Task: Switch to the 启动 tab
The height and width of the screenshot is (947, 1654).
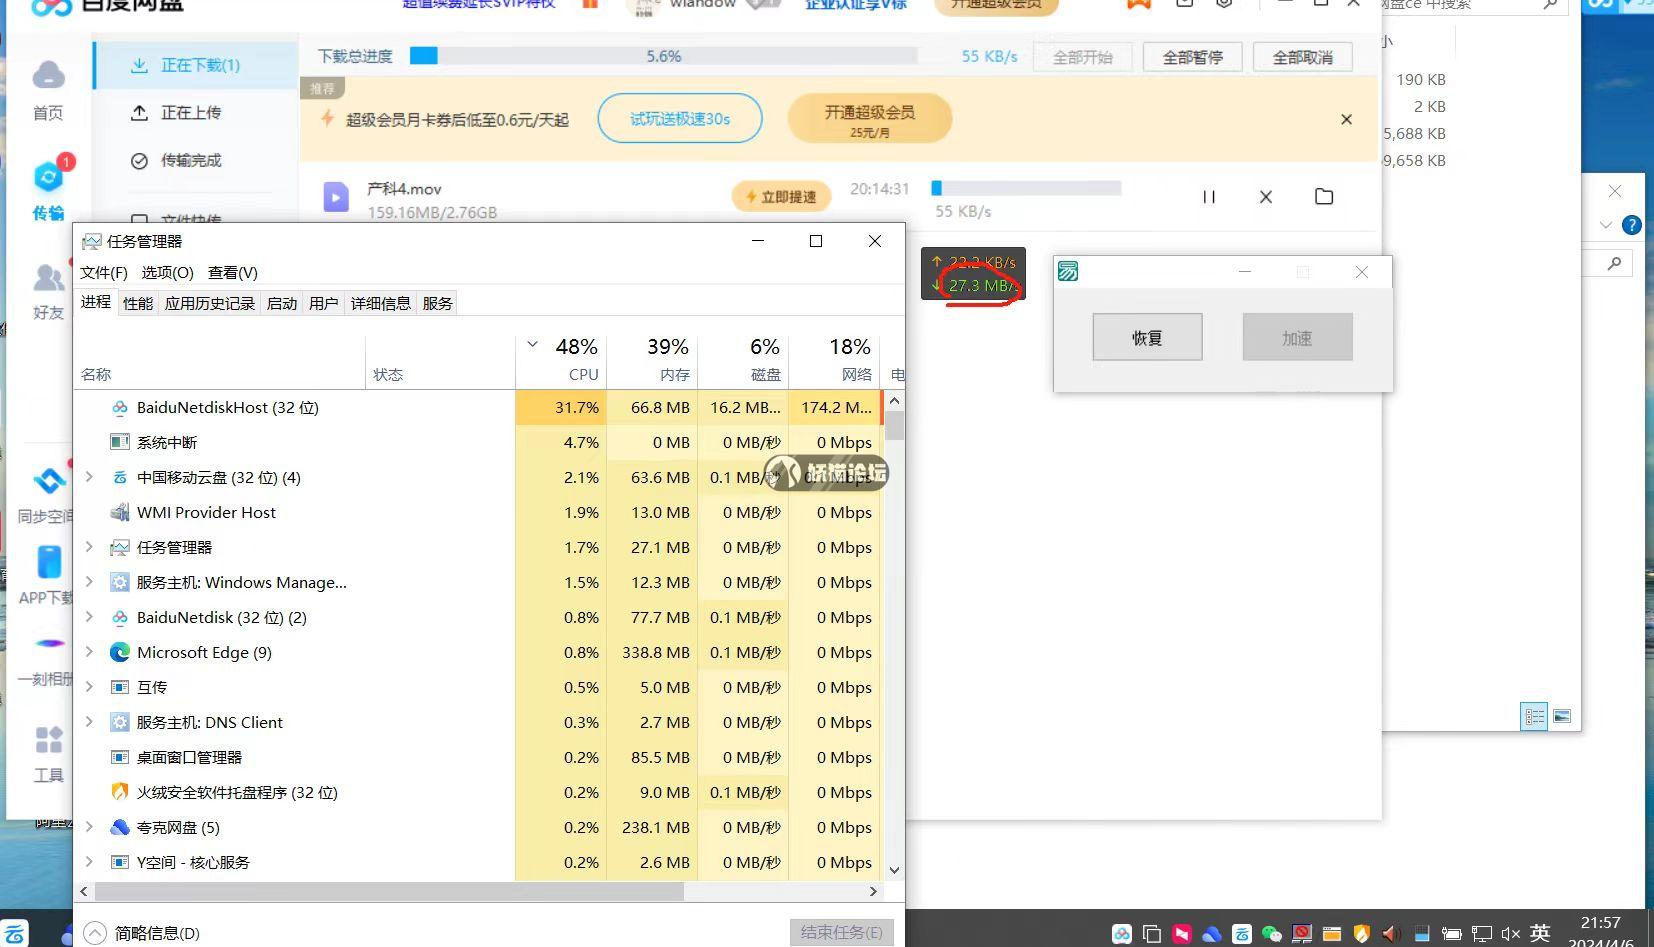Action: point(282,303)
